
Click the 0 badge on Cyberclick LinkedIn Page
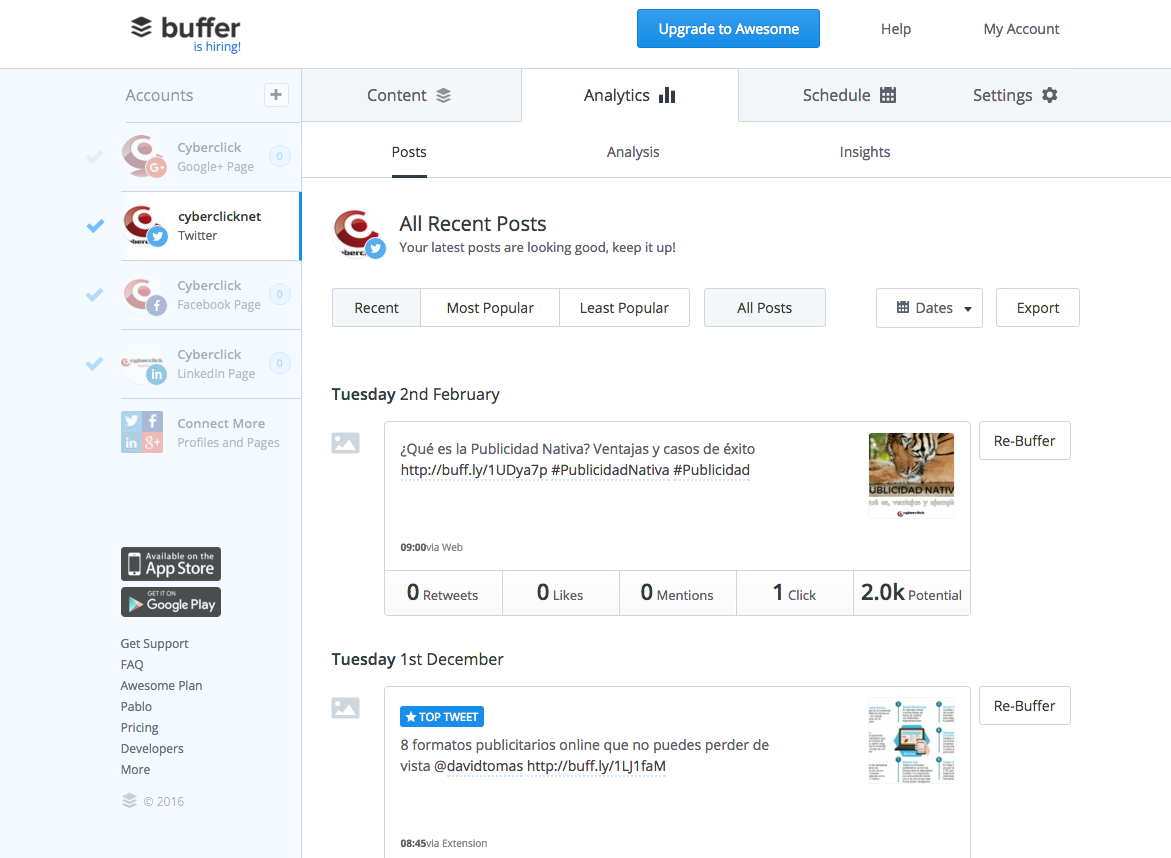click(279, 363)
